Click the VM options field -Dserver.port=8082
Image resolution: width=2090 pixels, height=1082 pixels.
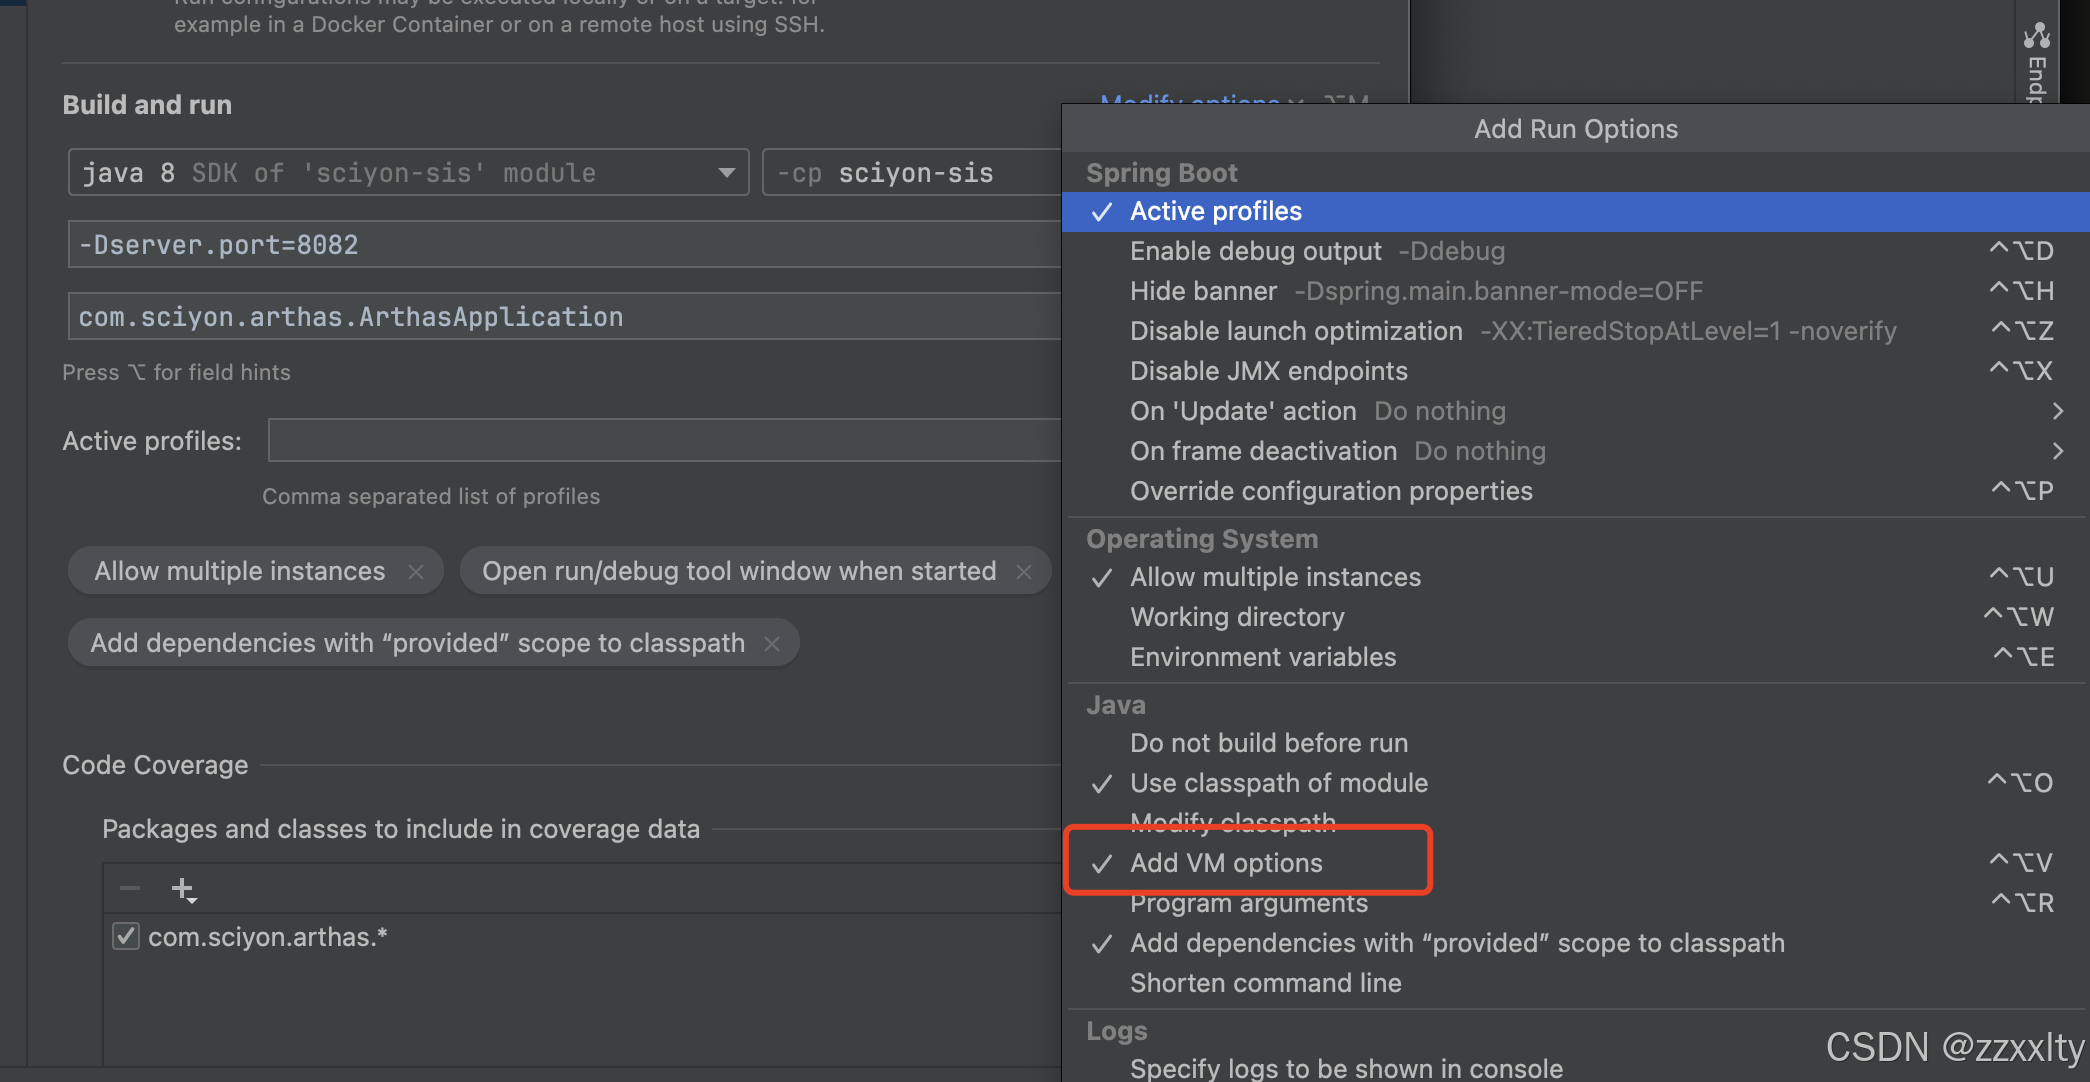[560, 245]
